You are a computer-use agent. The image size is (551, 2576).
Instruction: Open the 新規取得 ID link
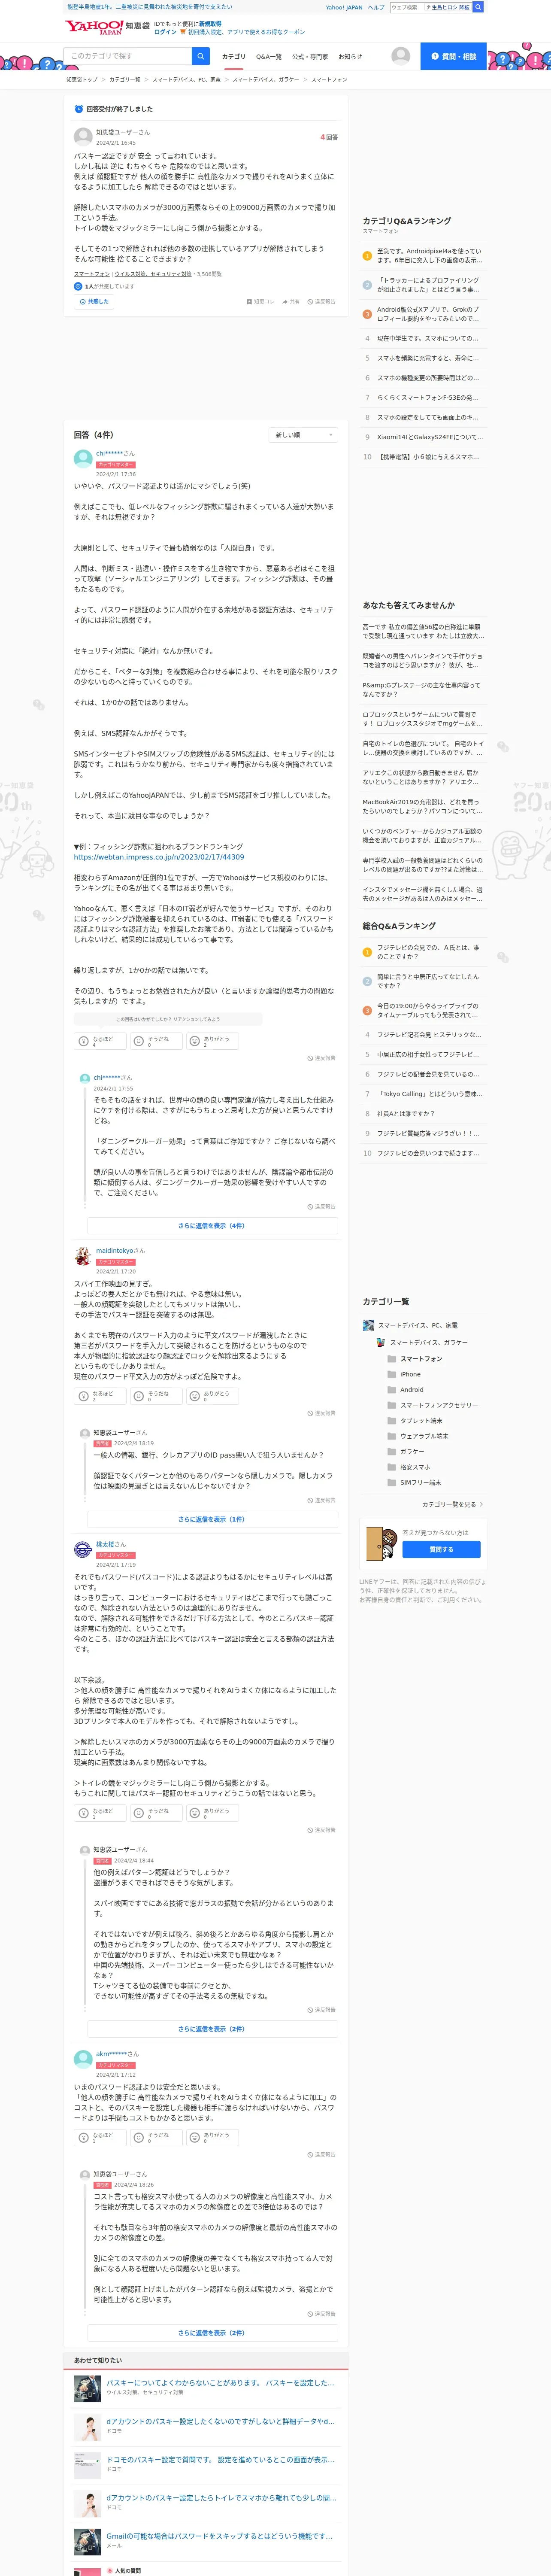[x=210, y=23]
